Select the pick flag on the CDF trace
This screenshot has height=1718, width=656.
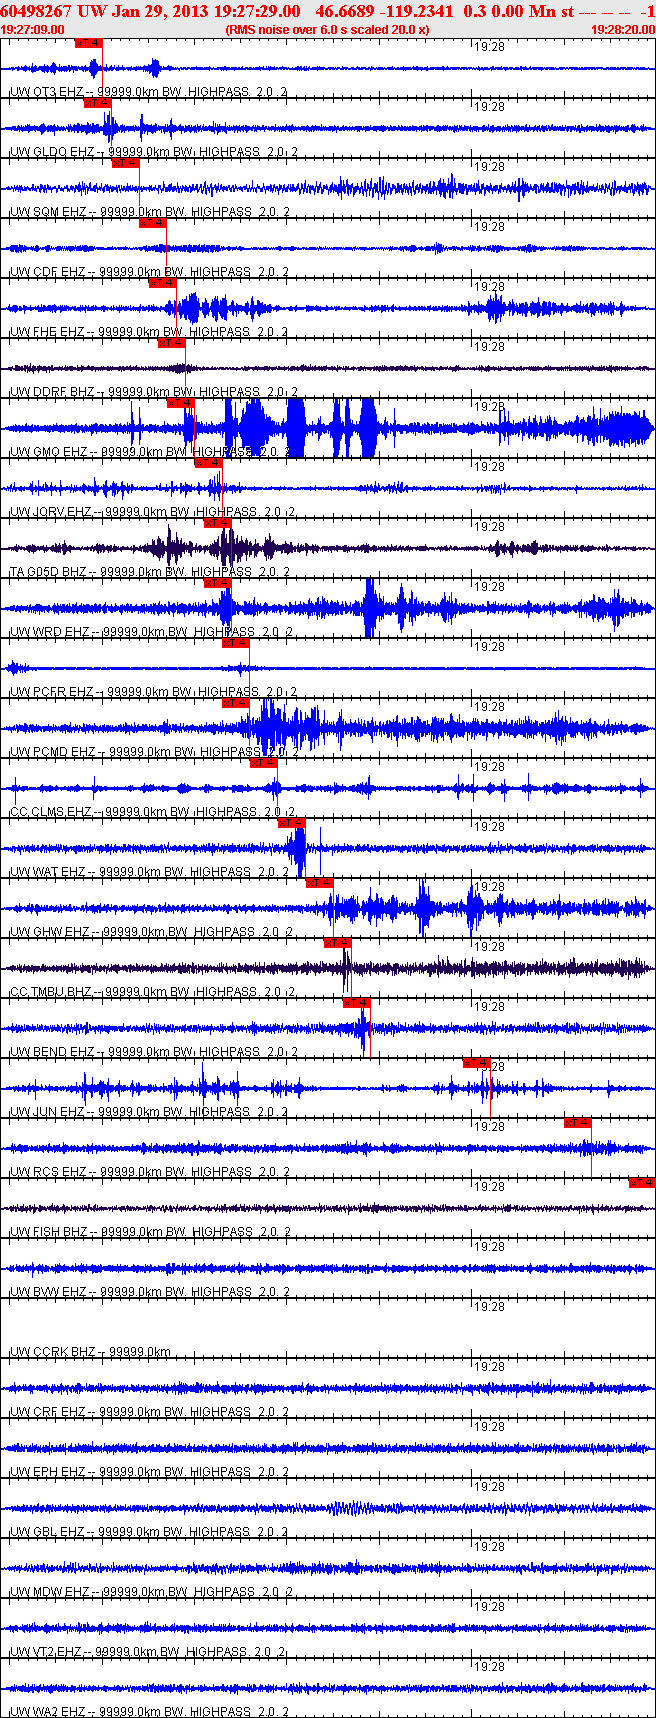[152, 223]
